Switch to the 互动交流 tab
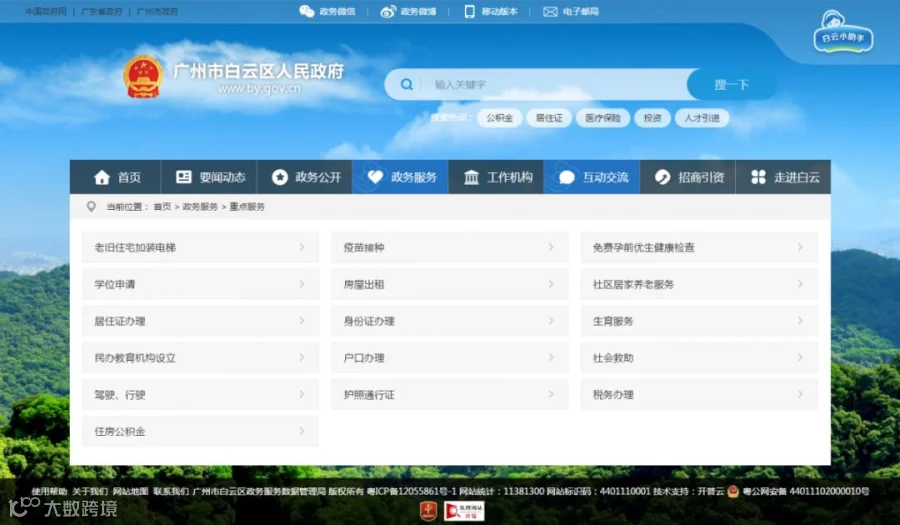 592,177
